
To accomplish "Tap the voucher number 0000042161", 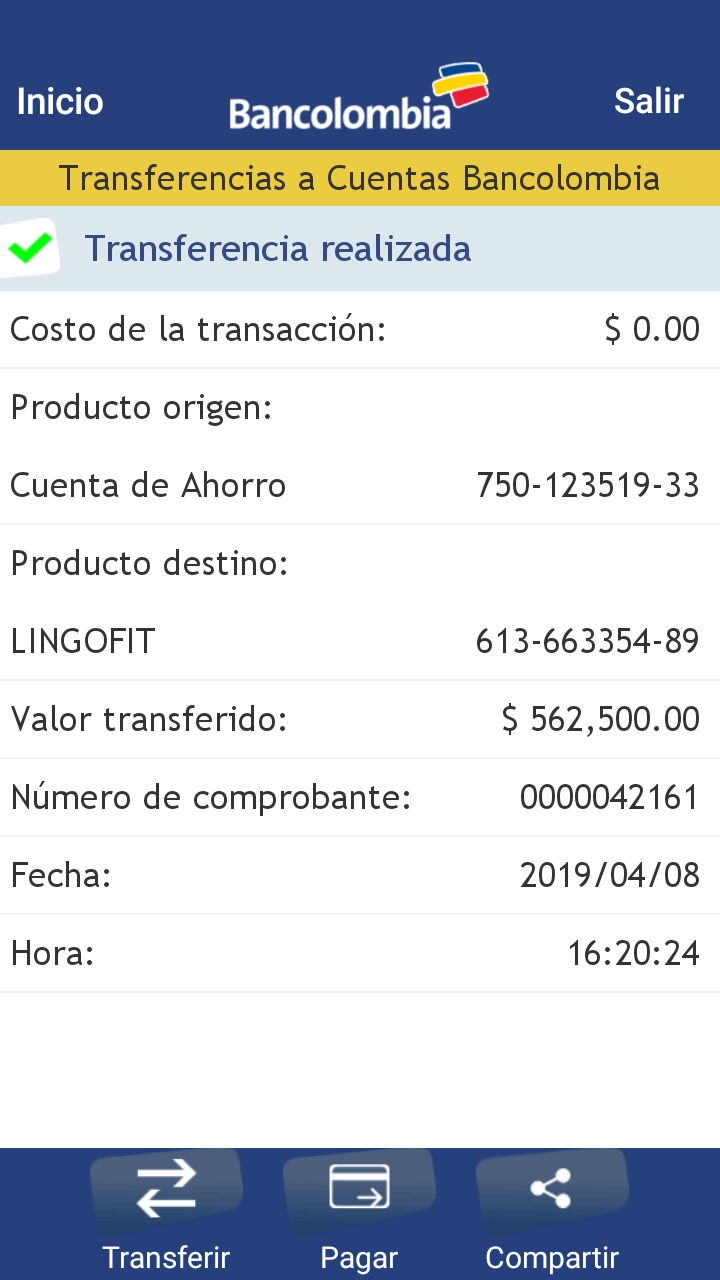I will (x=609, y=797).
